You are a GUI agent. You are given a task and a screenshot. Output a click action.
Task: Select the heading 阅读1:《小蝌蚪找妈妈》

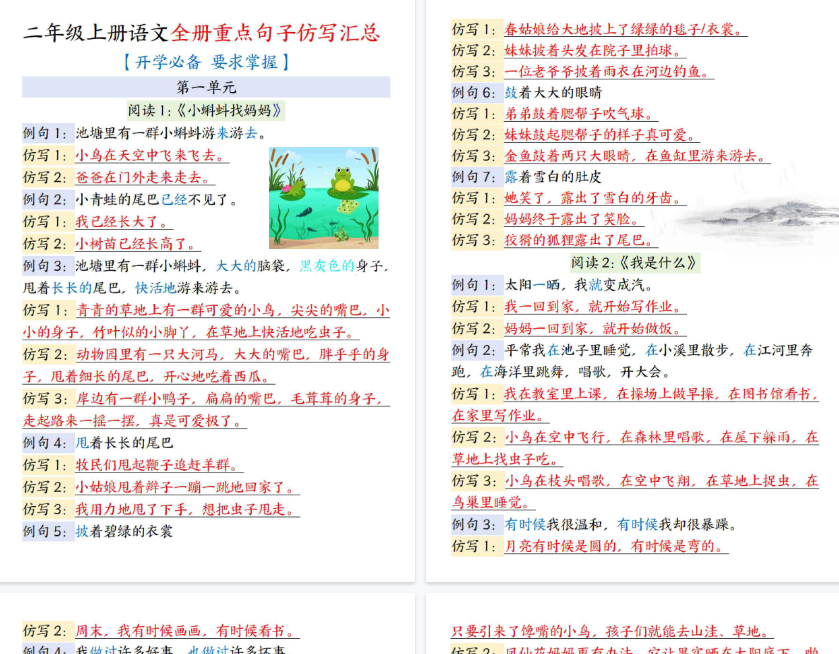coord(206,110)
